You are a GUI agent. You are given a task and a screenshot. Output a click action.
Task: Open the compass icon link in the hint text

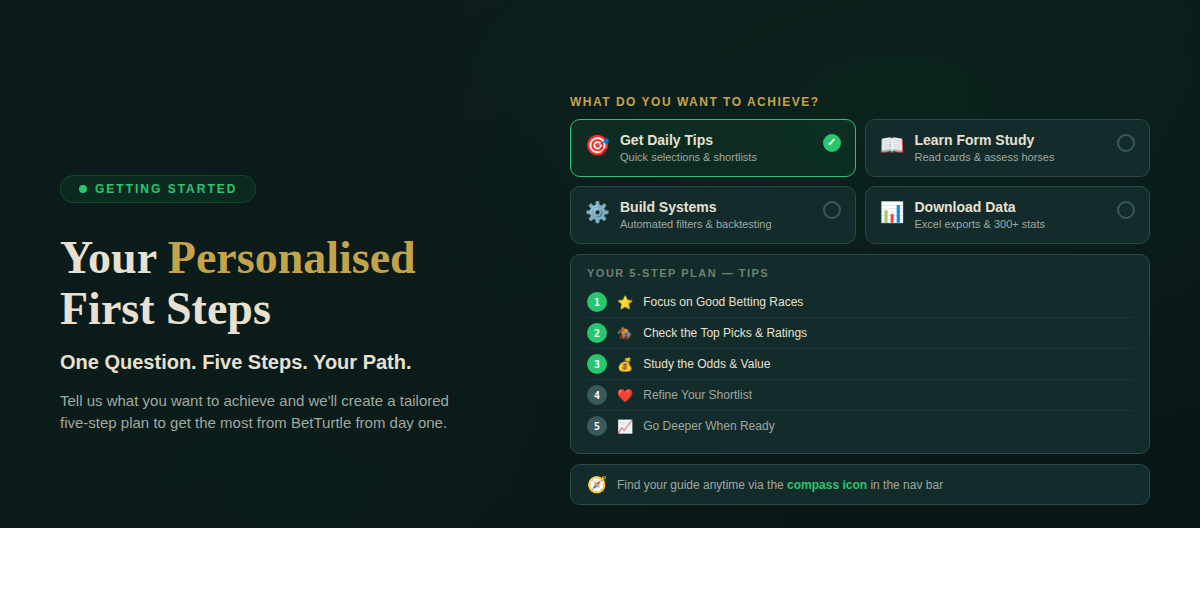click(x=827, y=484)
